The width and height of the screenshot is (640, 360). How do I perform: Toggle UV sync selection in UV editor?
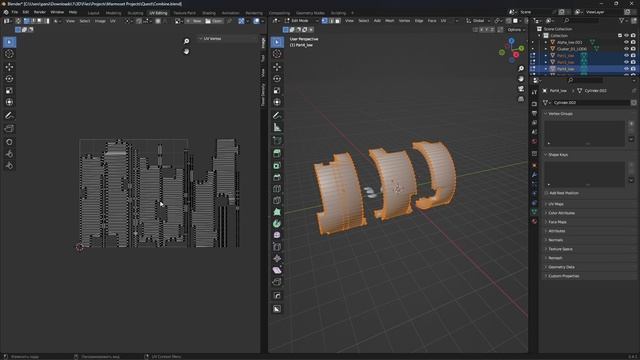(18, 21)
